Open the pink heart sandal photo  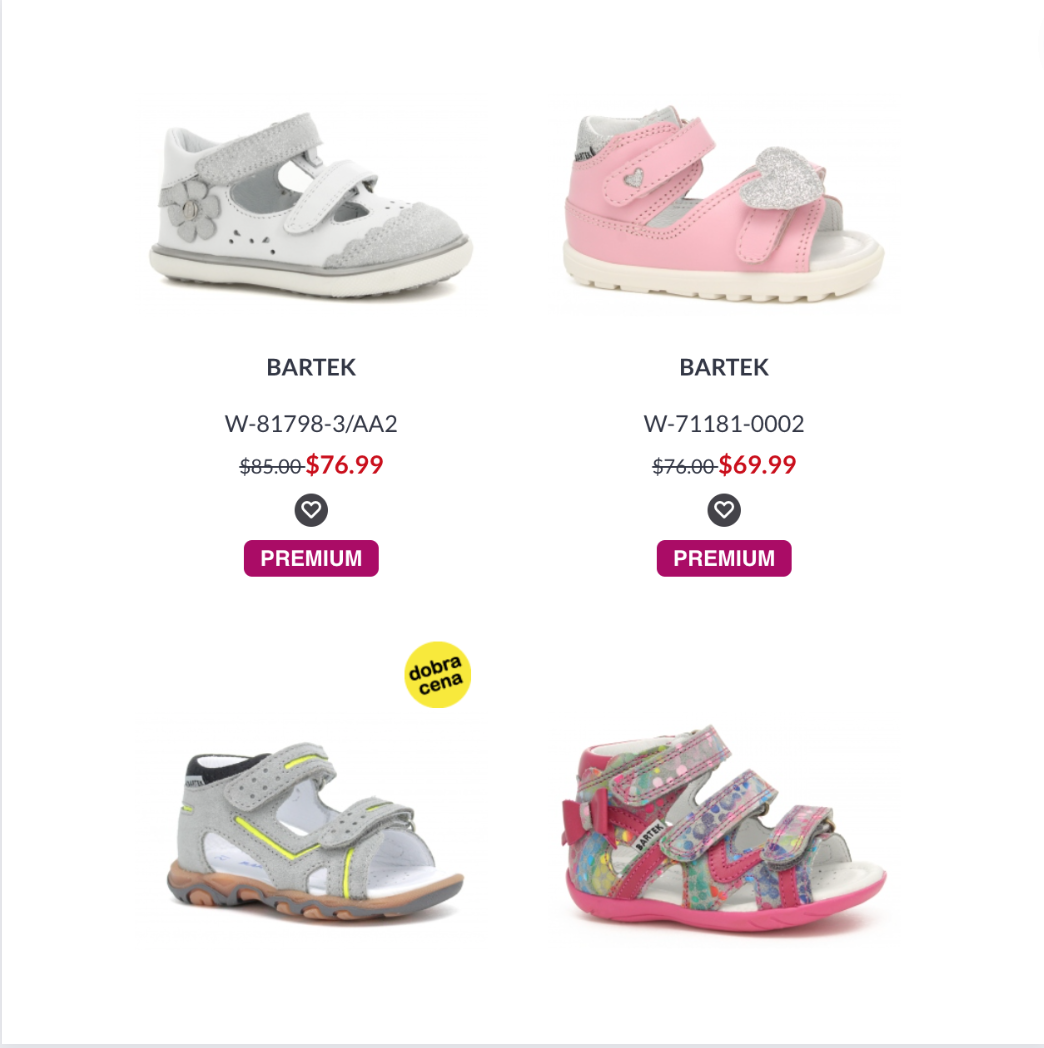point(724,203)
